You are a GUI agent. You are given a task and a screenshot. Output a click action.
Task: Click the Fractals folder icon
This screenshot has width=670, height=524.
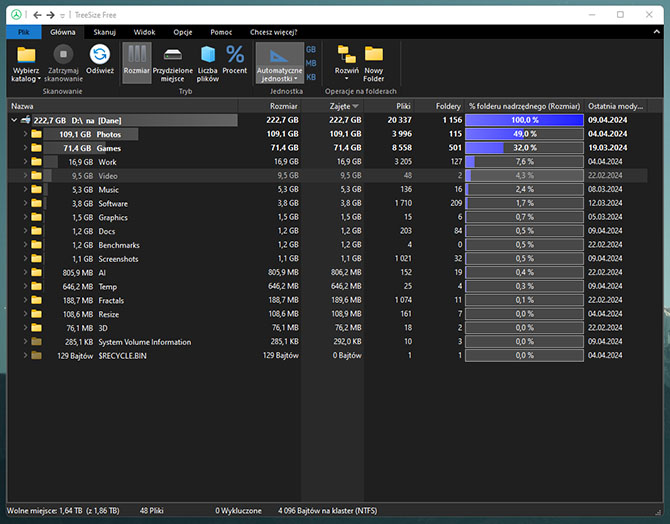click(x=37, y=300)
